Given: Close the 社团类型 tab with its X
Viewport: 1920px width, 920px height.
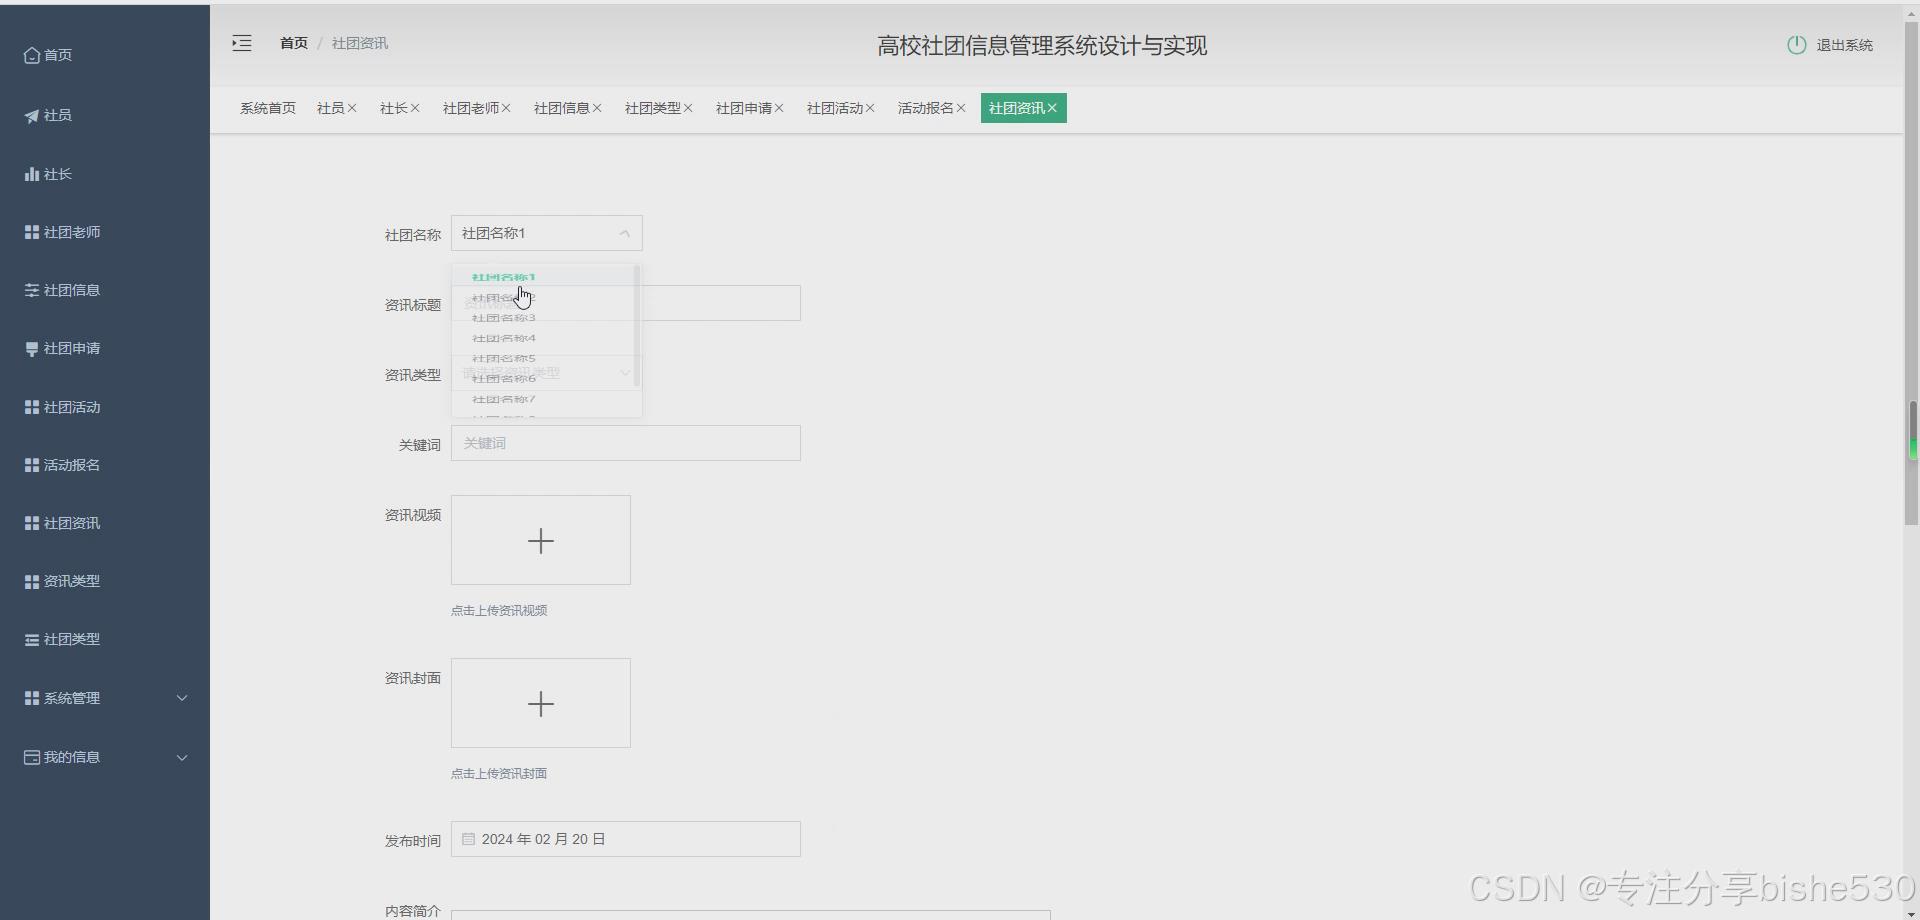Looking at the screenshot, I should coord(688,108).
